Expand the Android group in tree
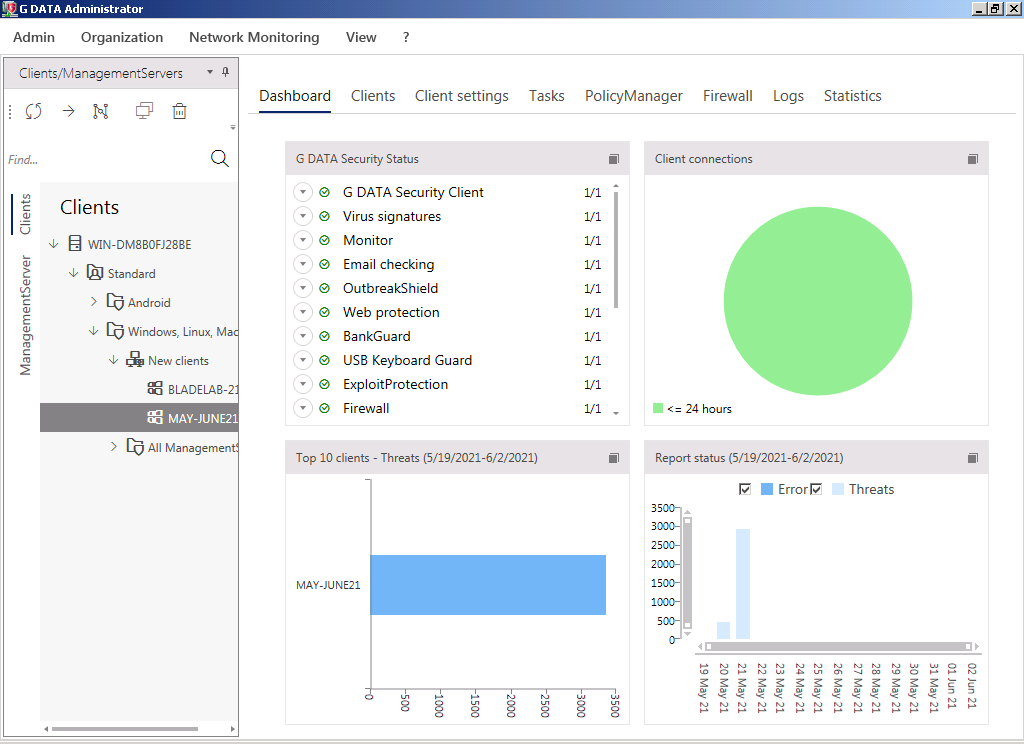Viewport: 1024px width, 744px height. [x=94, y=302]
